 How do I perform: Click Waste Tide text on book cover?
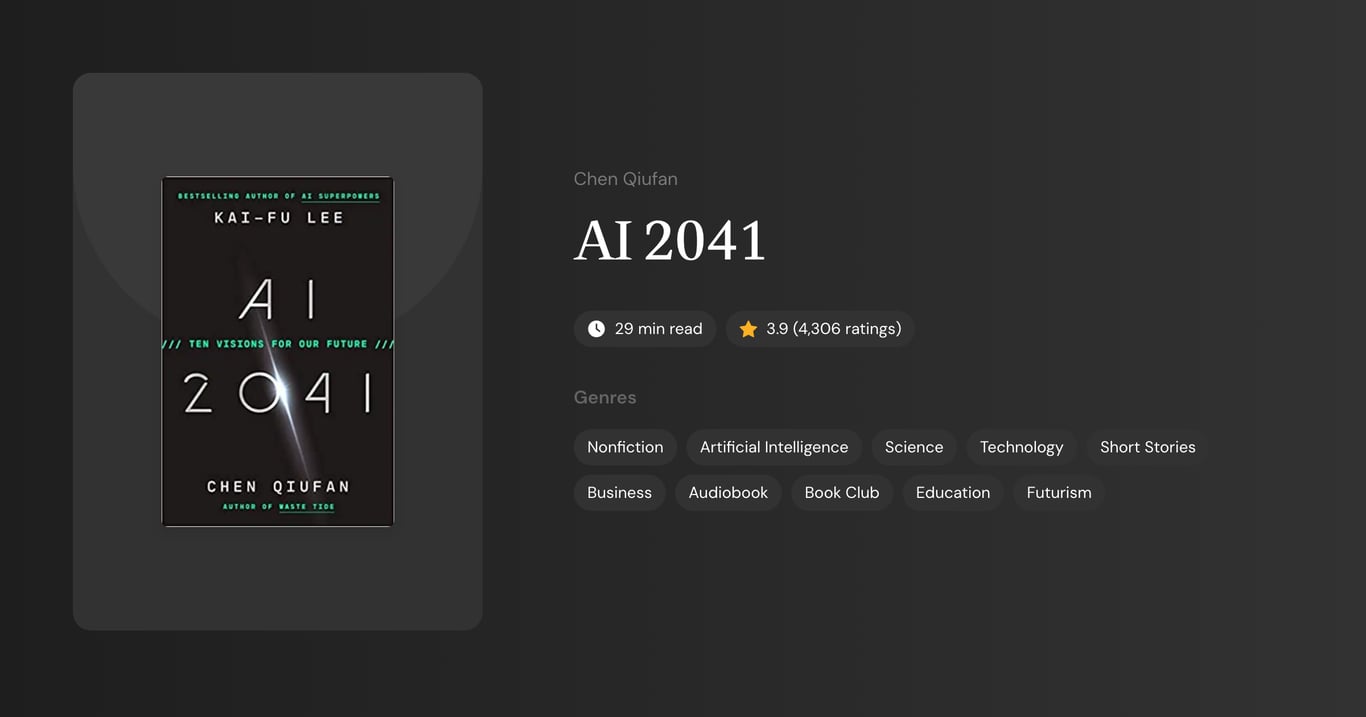(x=306, y=507)
